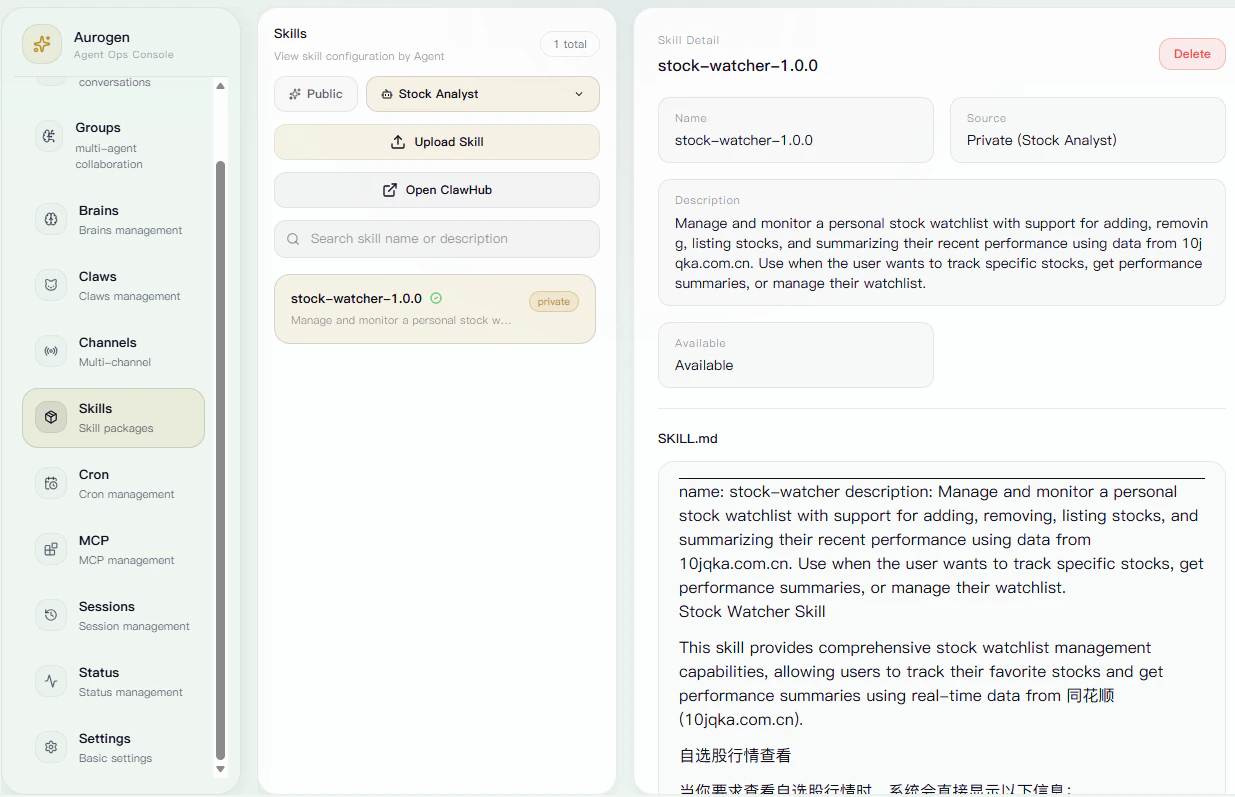Screen dimensions: 1235x797
Task: Expand the Stock Analyst agent dropdown
Action: pyautogui.click(x=483, y=94)
